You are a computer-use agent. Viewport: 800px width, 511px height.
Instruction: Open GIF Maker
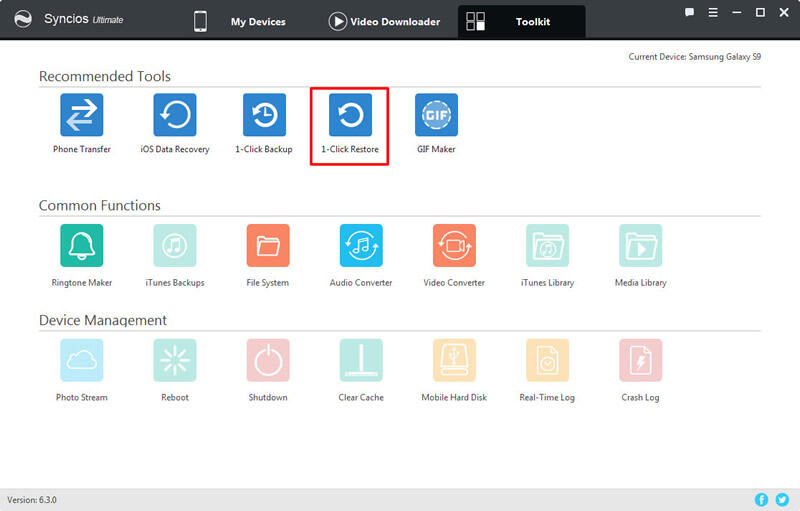(436, 115)
